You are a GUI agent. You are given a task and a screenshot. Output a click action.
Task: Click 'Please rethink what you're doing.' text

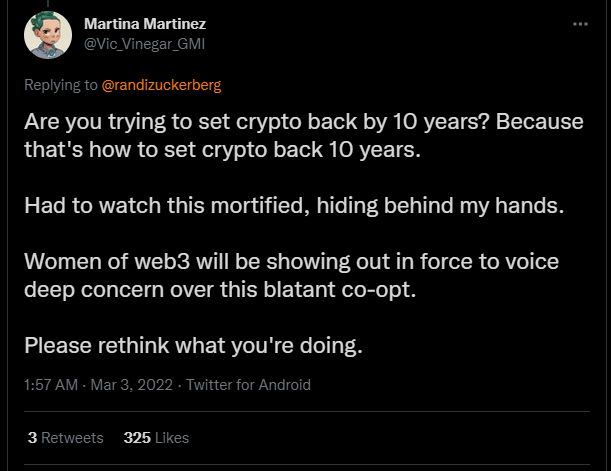[193, 346]
